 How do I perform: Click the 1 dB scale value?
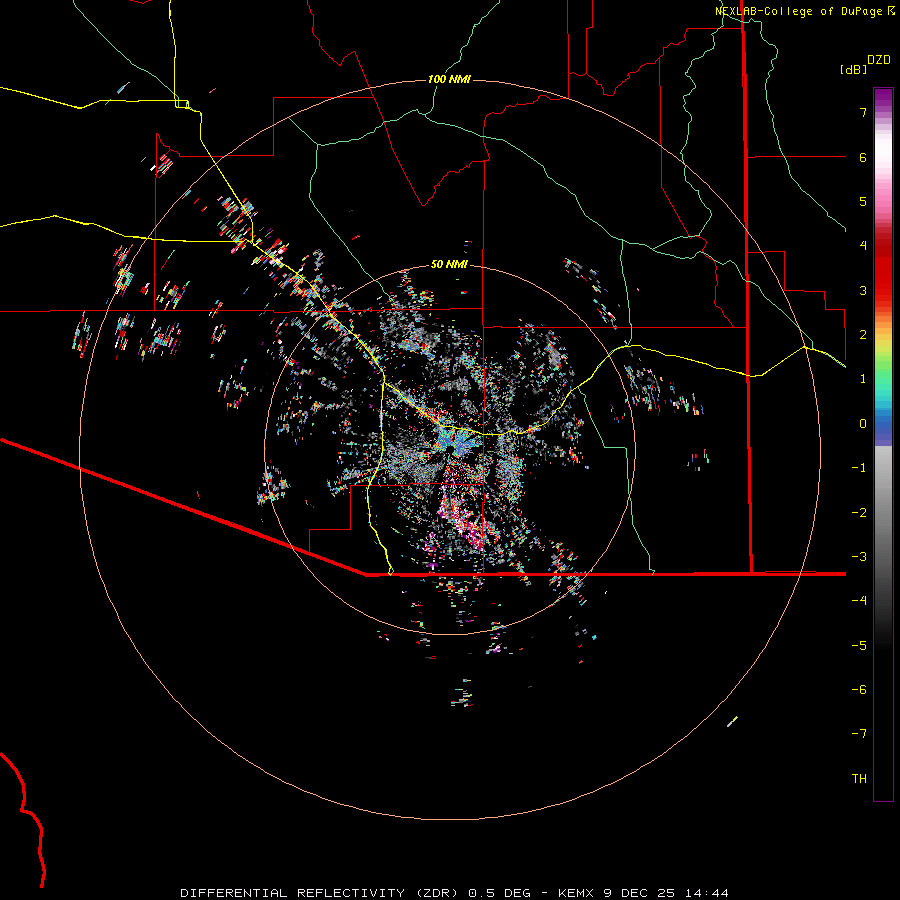tap(863, 379)
